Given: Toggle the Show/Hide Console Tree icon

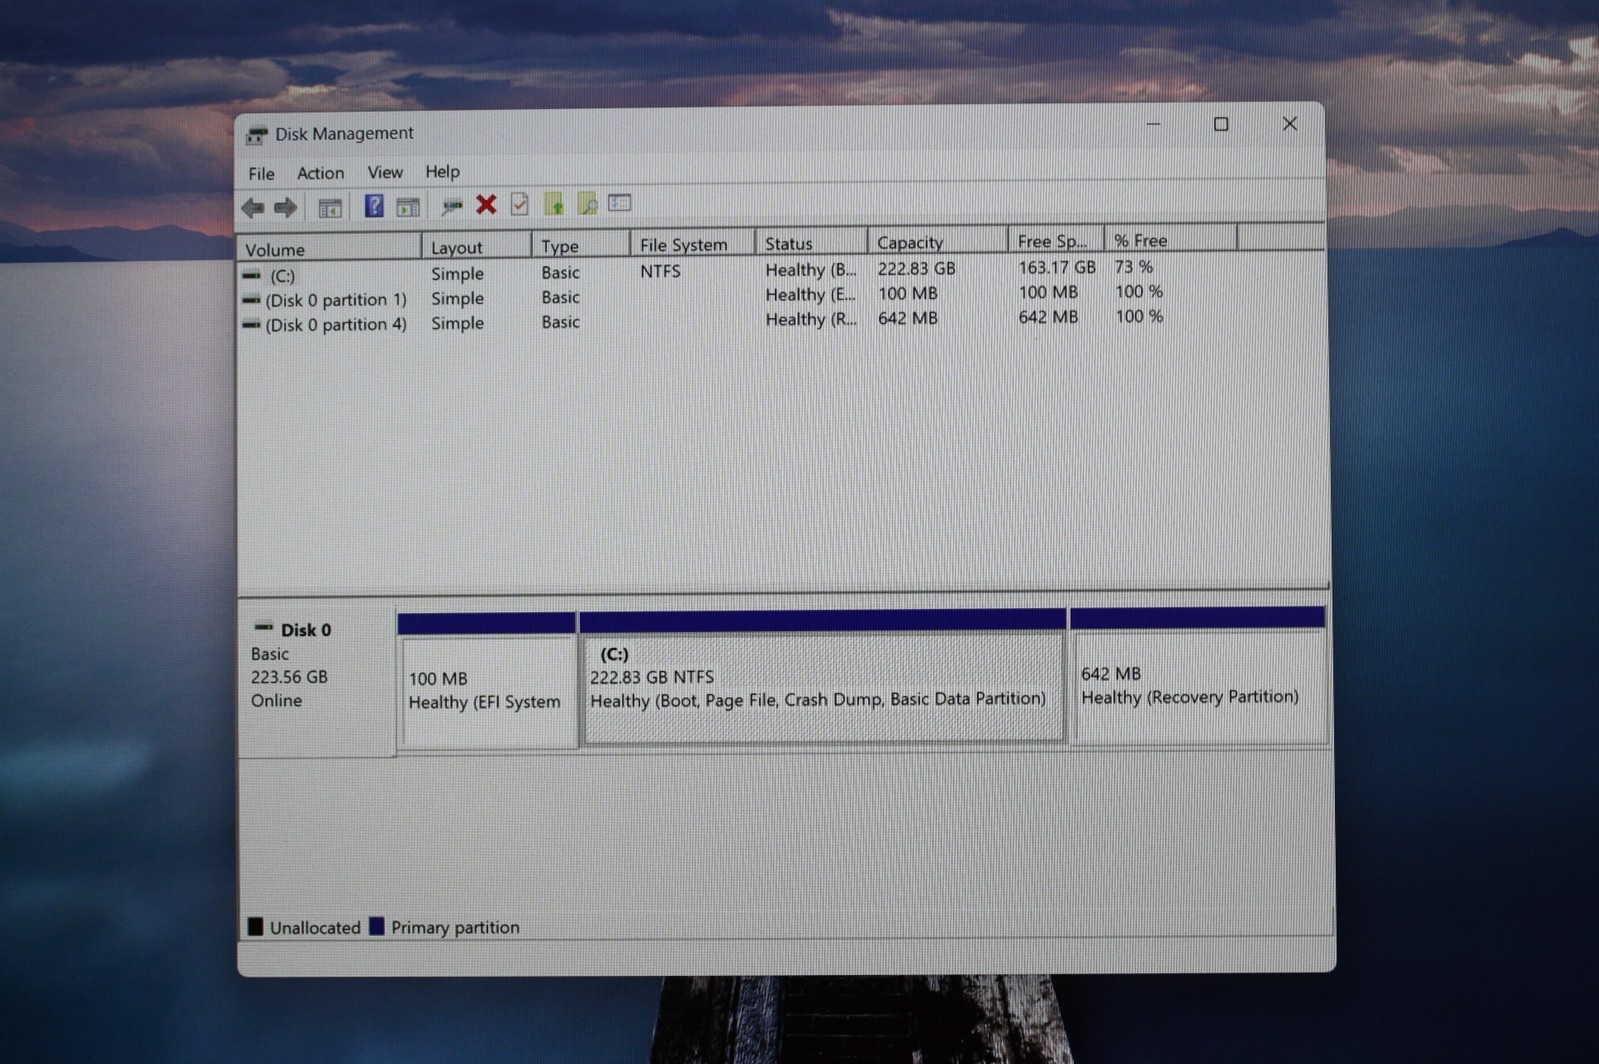Looking at the screenshot, I should click(x=330, y=208).
